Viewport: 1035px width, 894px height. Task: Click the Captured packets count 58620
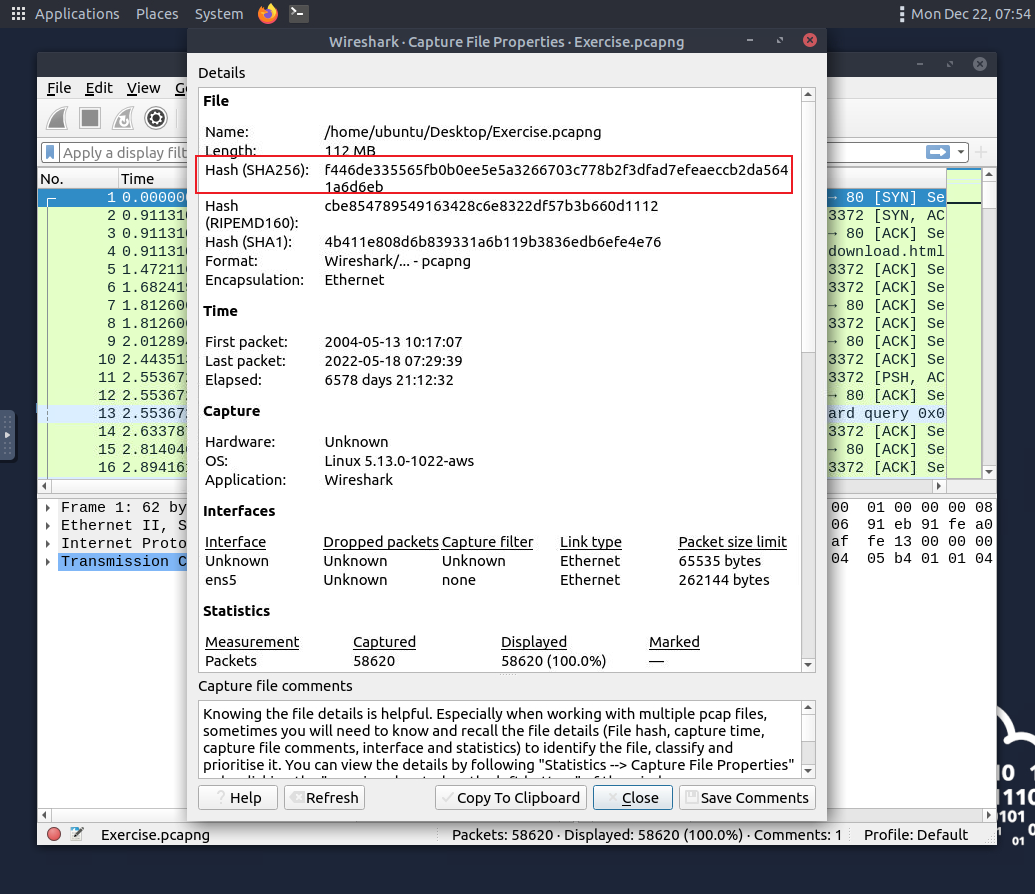tap(374, 661)
